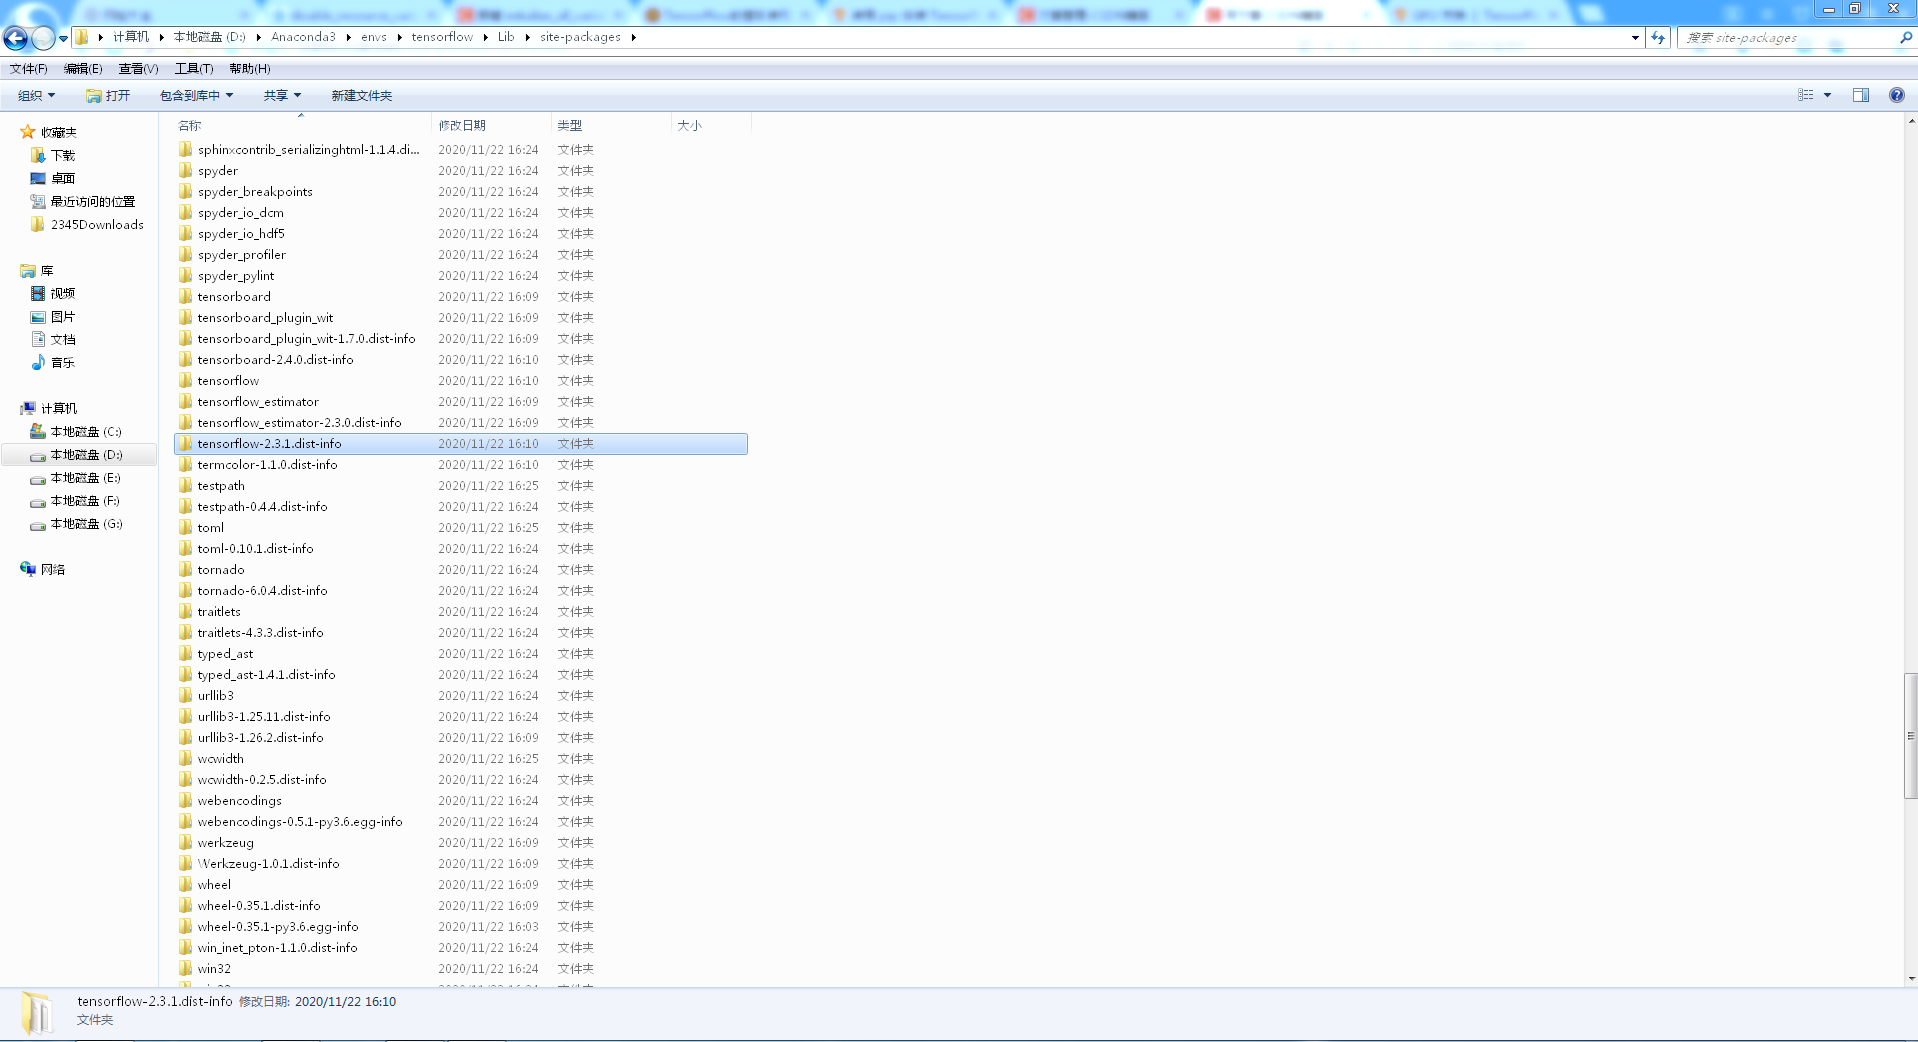Select tensorboard-2.4.0.dist-info folder
This screenshot has width=1918, height=1042.
[x=461, y=359]
